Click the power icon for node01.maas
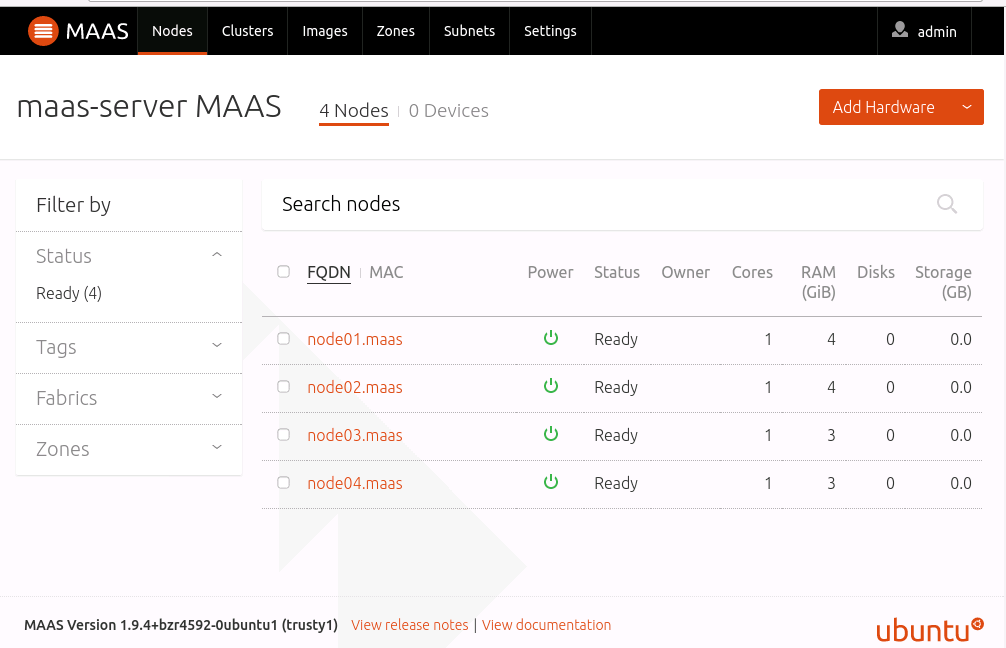The height and width of the screenshot is (648, 1006). tap(550, 339)
